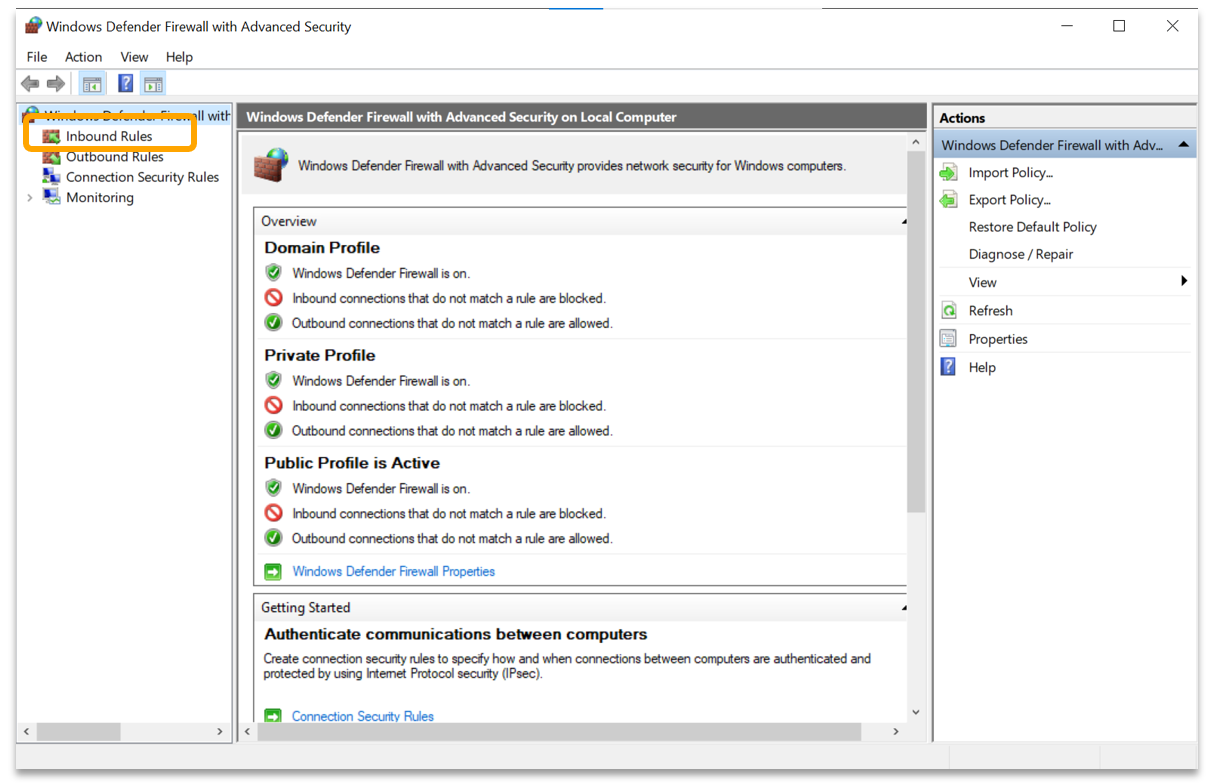Click Show/Hide Action Pane toolbar icon
The height and width of the screenshot is (783, 1208).
tap(153, 84)
